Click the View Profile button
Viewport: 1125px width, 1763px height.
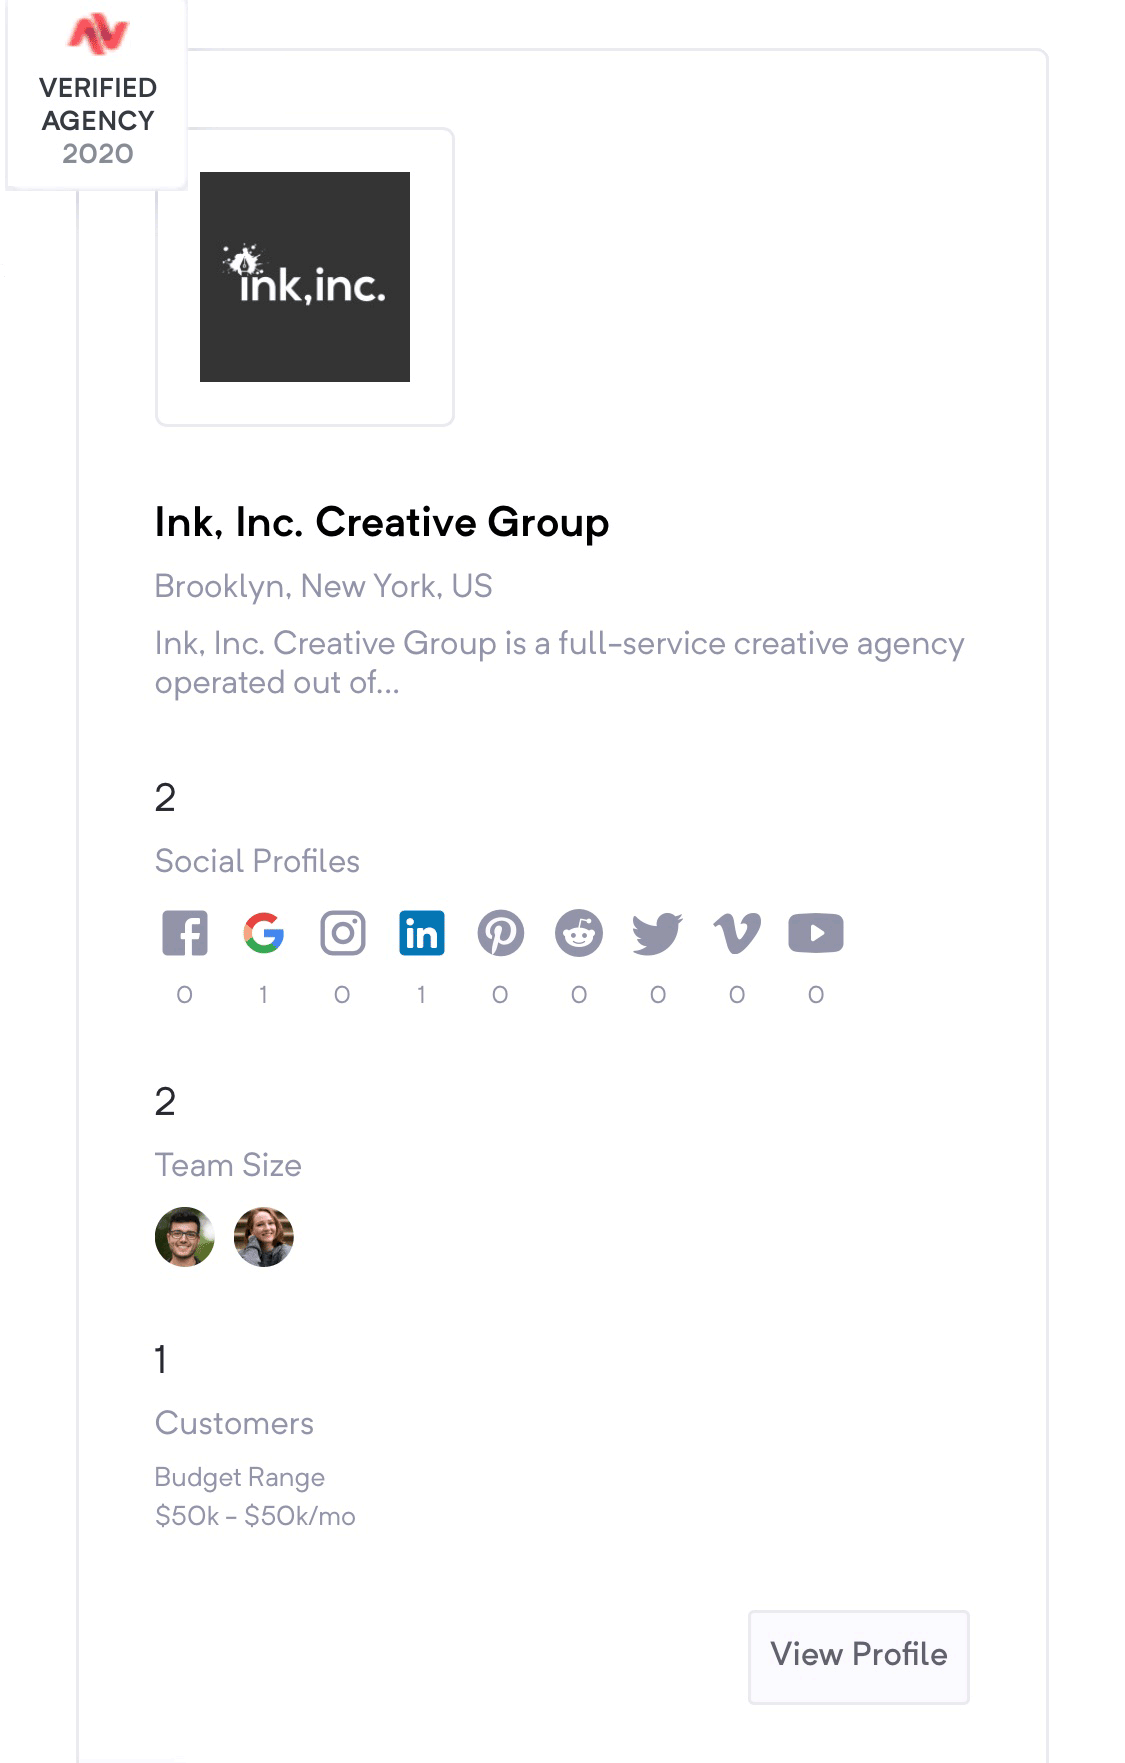point(859,1657)
